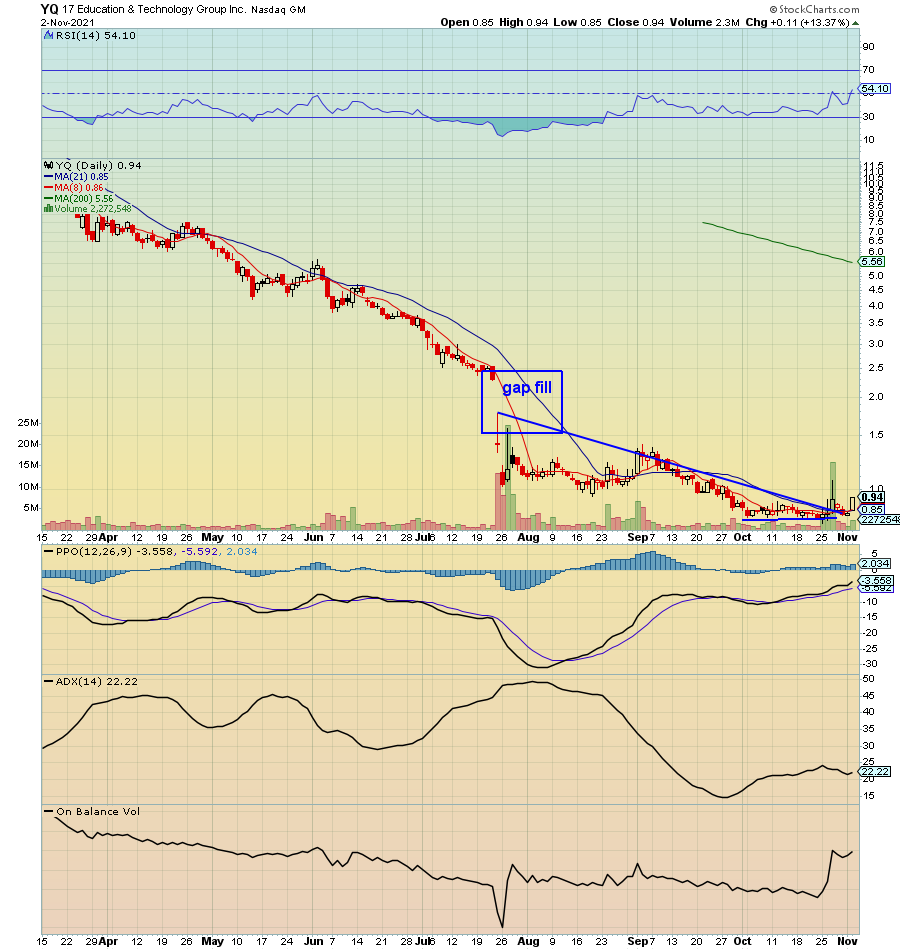Click the MA(200) 5.56 legend entry

79,198
